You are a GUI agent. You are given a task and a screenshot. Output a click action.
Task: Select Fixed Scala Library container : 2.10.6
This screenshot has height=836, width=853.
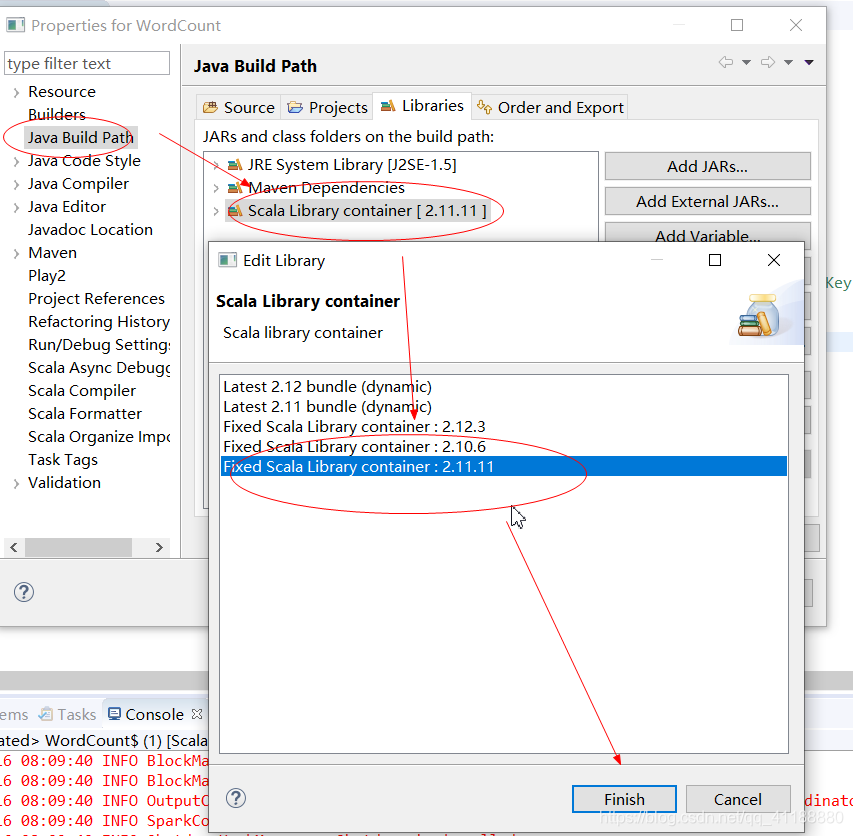click(x=504, y=447)
